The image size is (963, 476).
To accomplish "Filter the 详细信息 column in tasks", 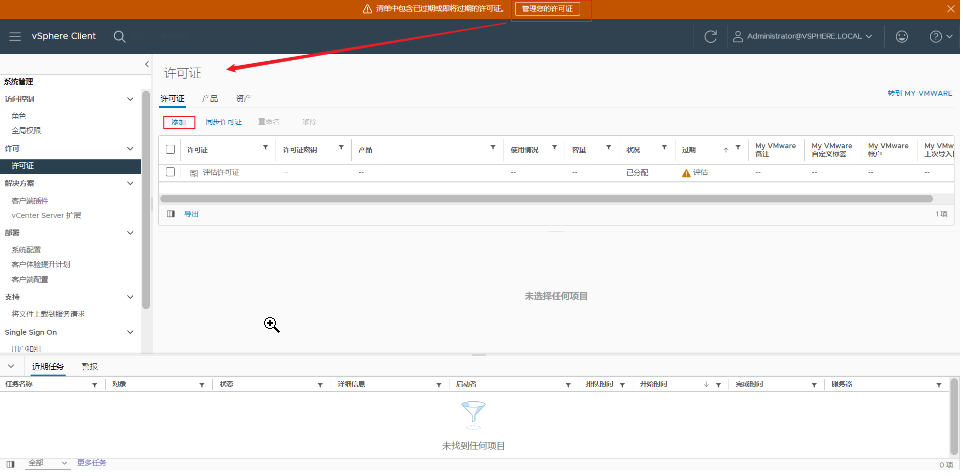I will [x=439, y=384].
